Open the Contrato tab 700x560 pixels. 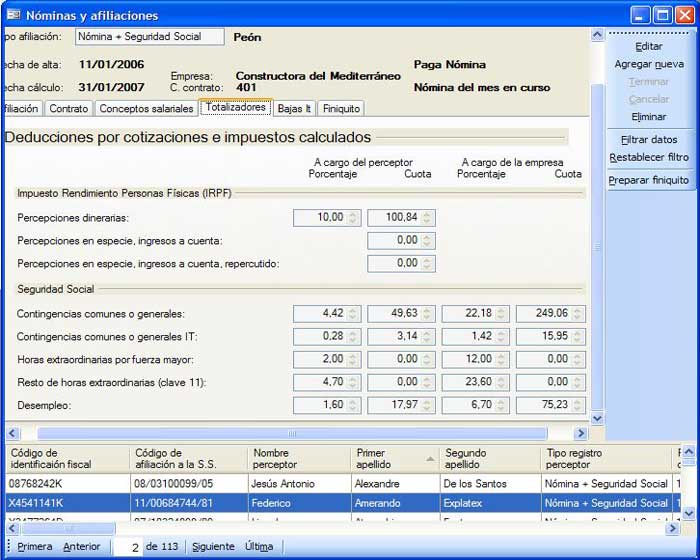(69, 109)
